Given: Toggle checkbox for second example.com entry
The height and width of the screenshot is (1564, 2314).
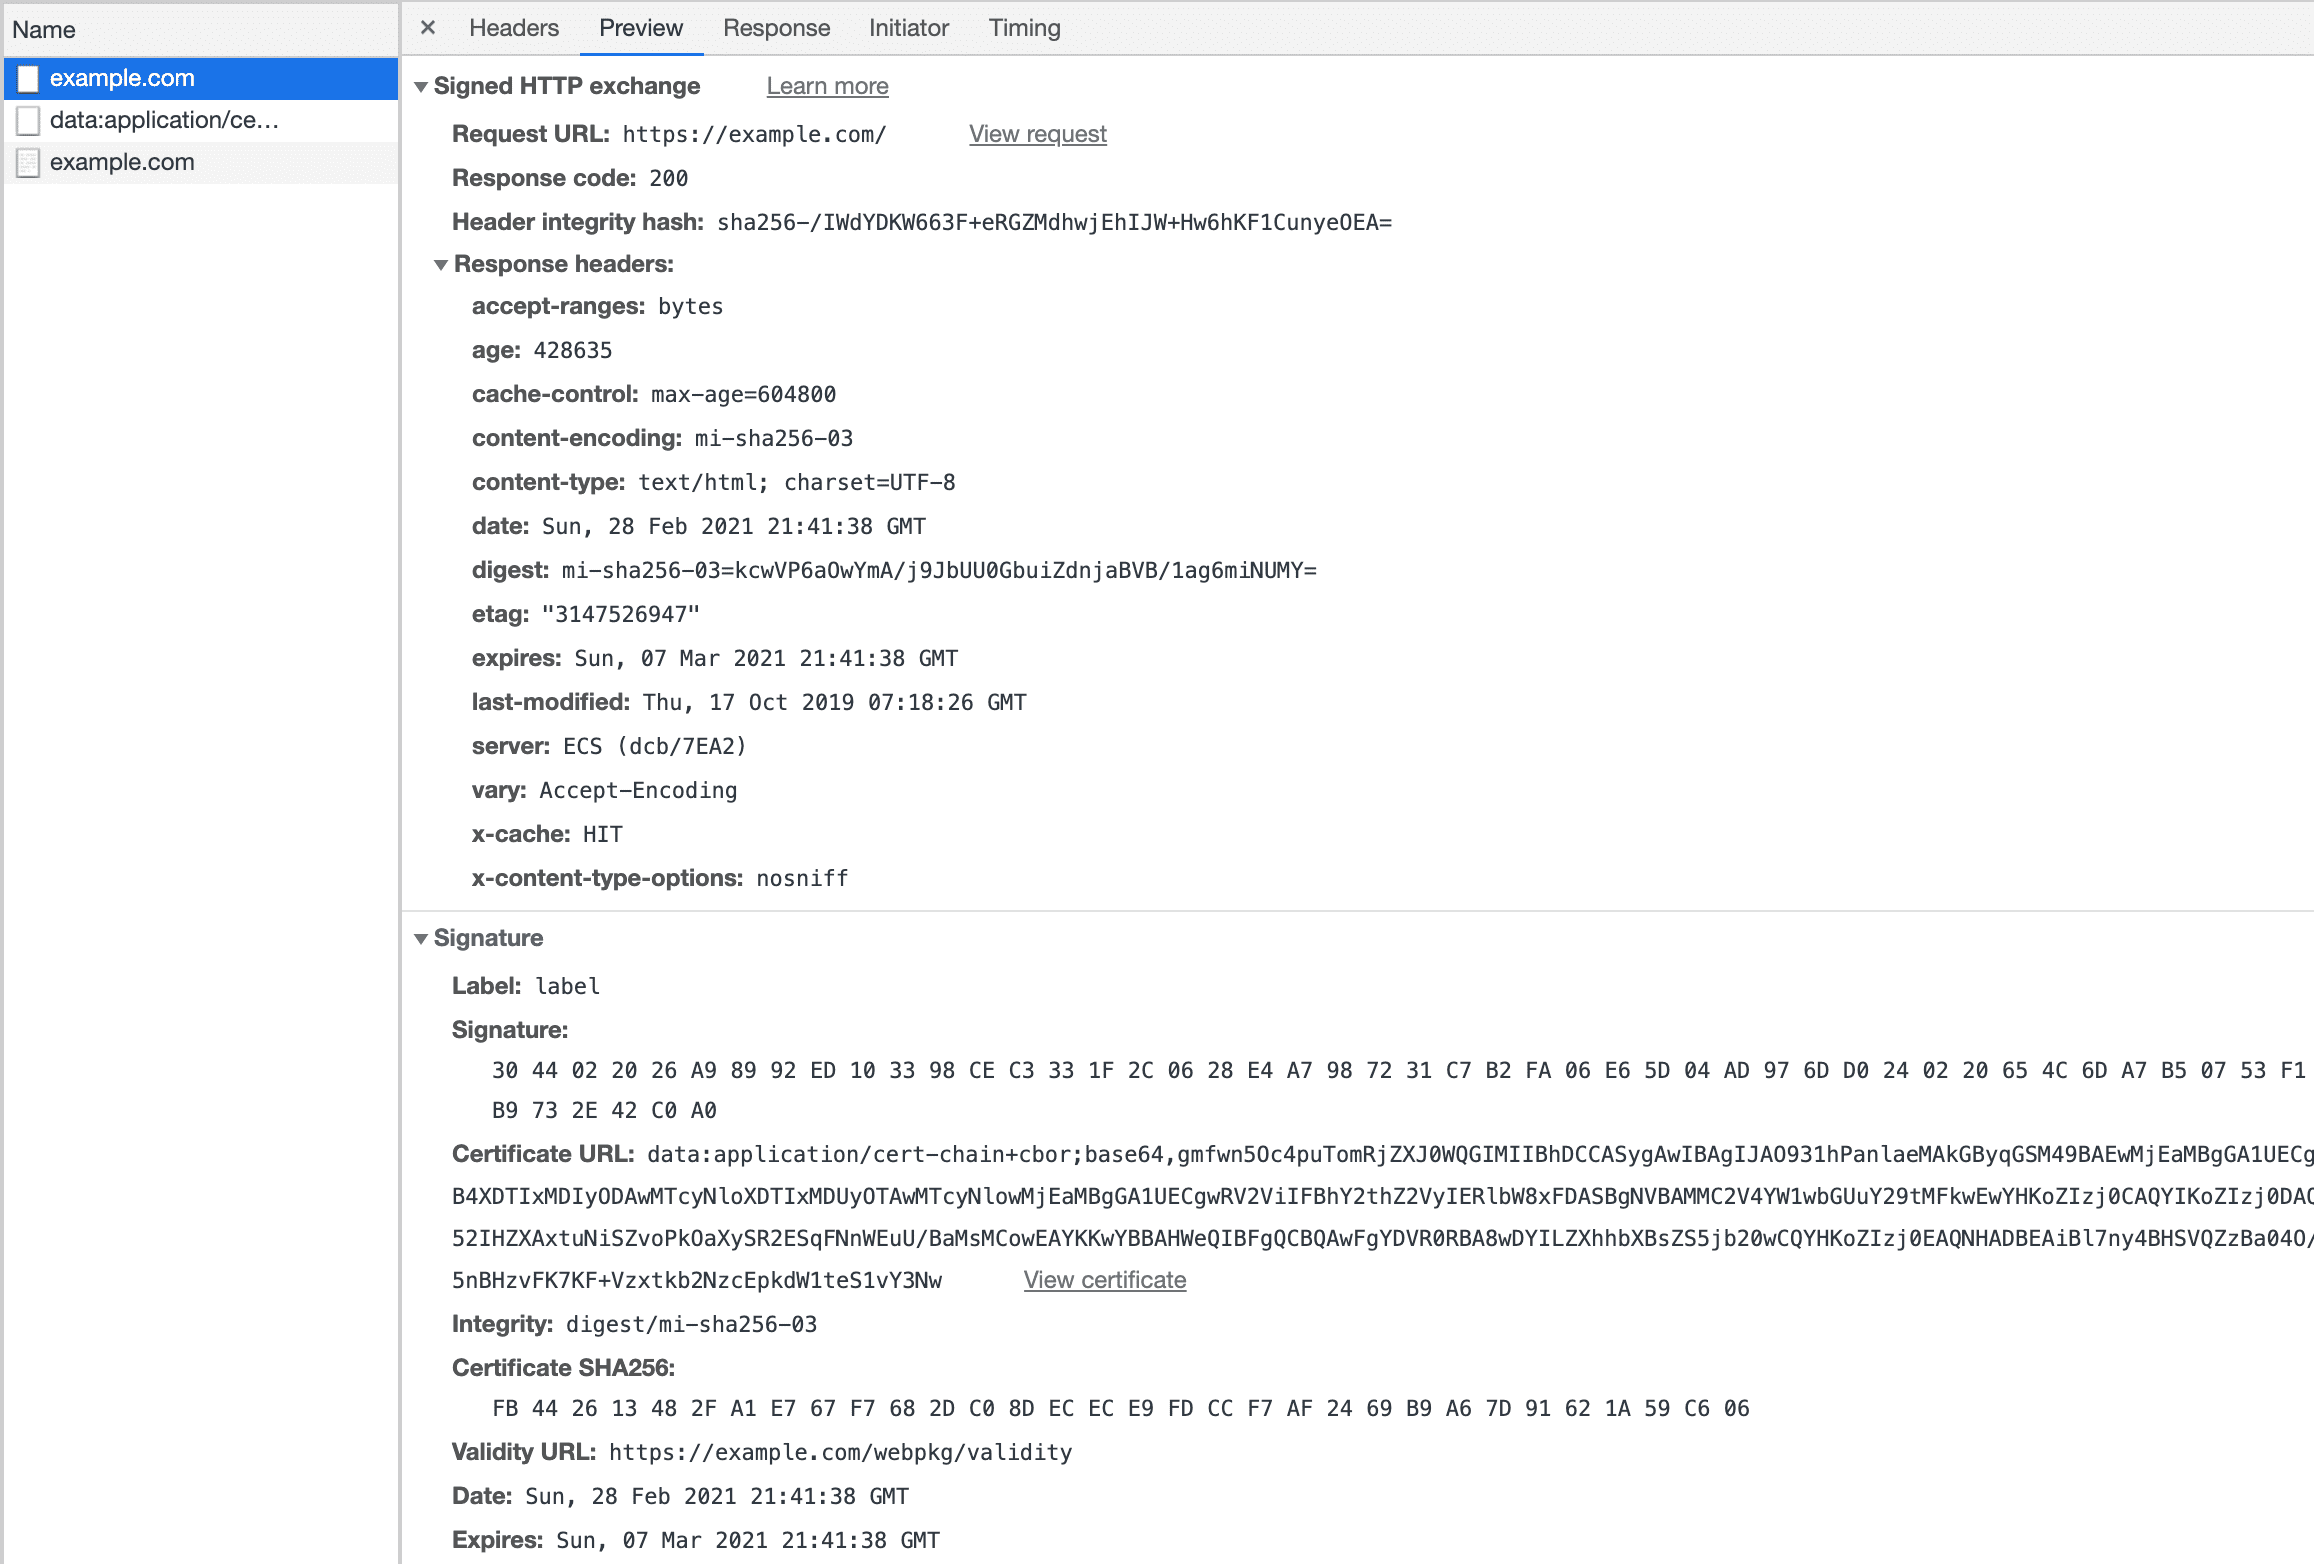Looking at the screenshot, I should pos(30,162).
